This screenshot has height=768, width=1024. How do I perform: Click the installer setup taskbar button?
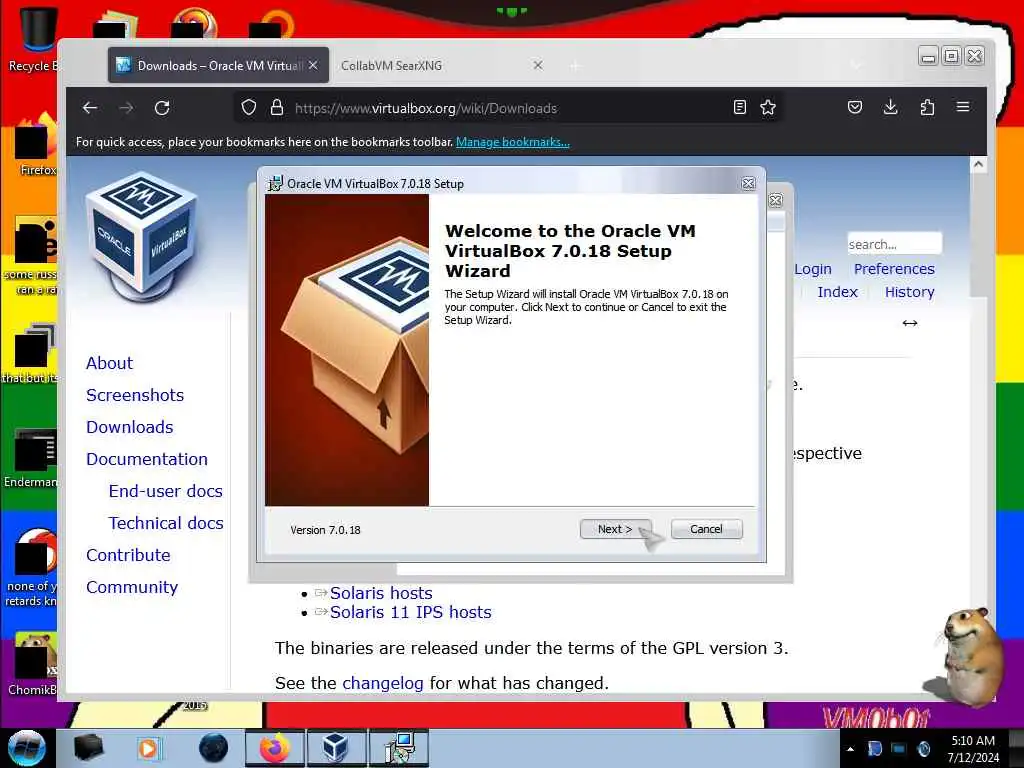point(398,748)
